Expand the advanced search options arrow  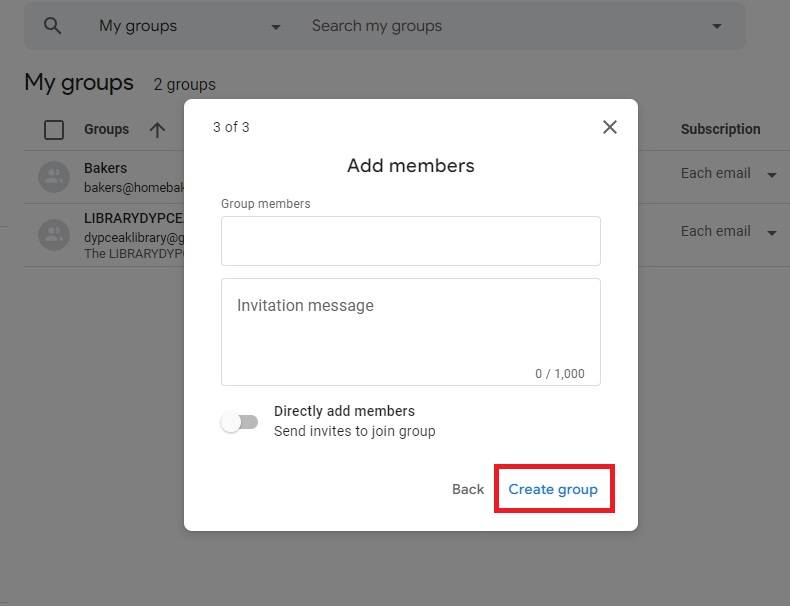click(x=716, y=26)
